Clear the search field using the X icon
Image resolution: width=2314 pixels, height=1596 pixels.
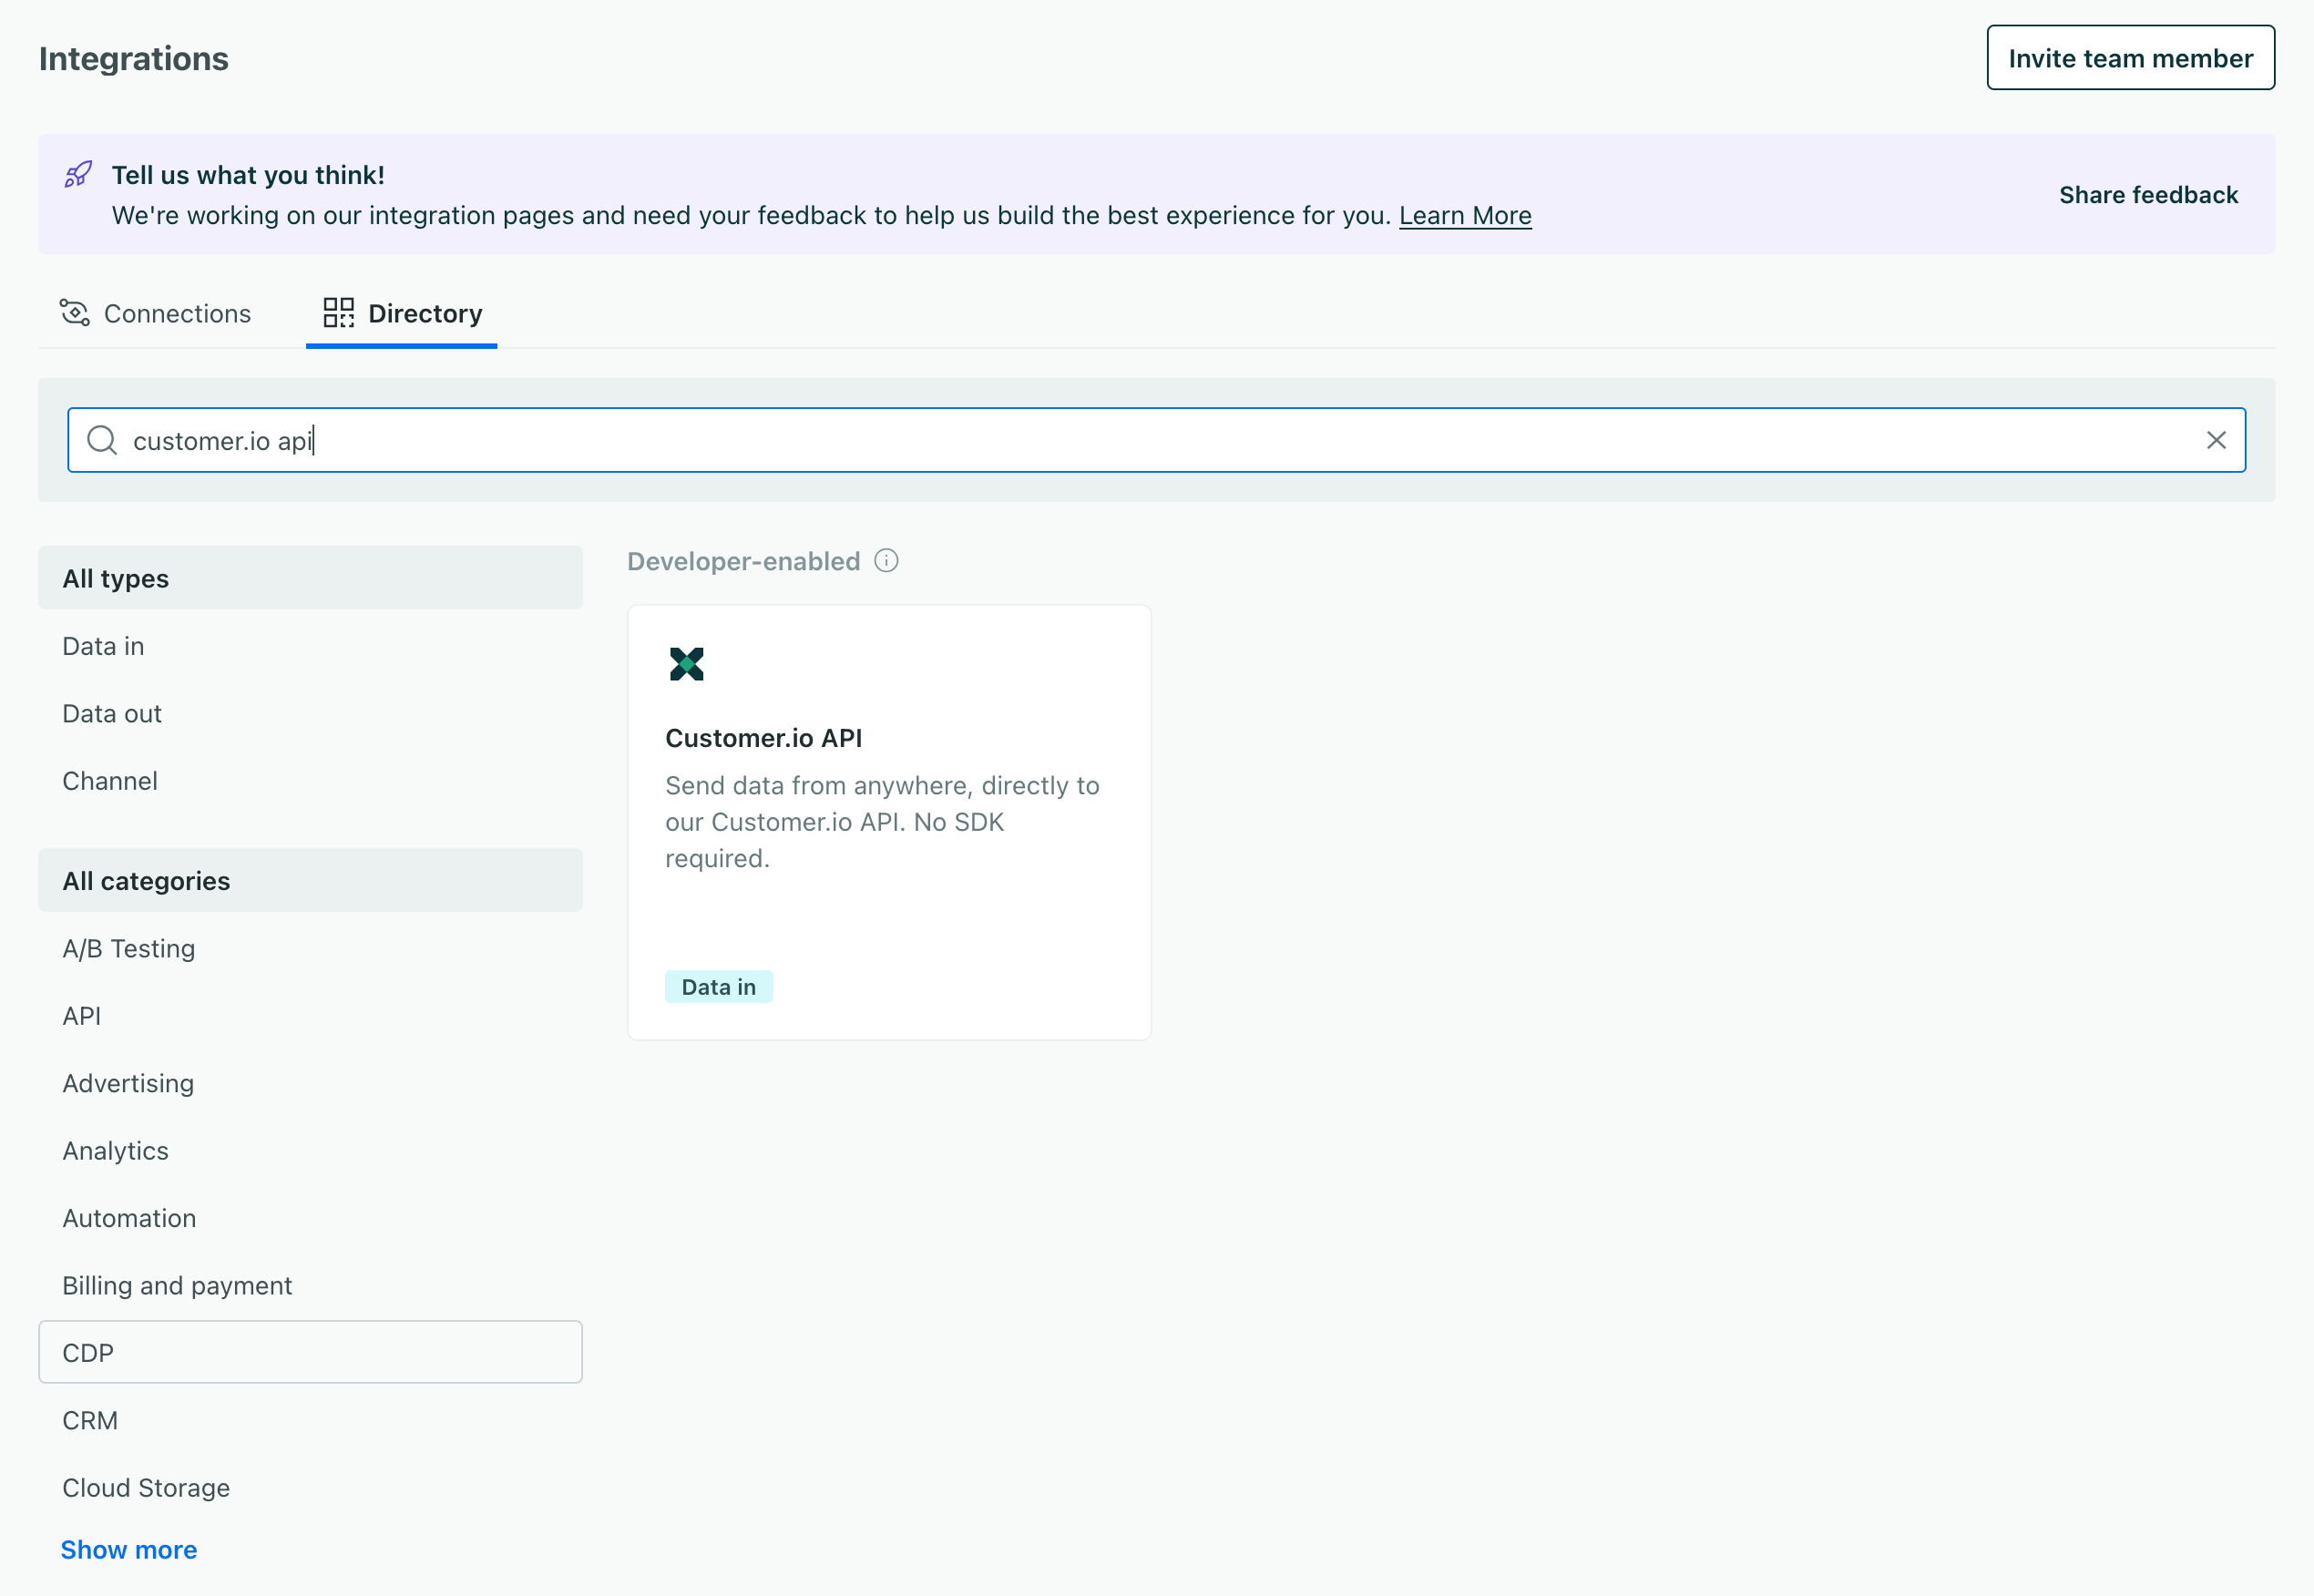2216,440
